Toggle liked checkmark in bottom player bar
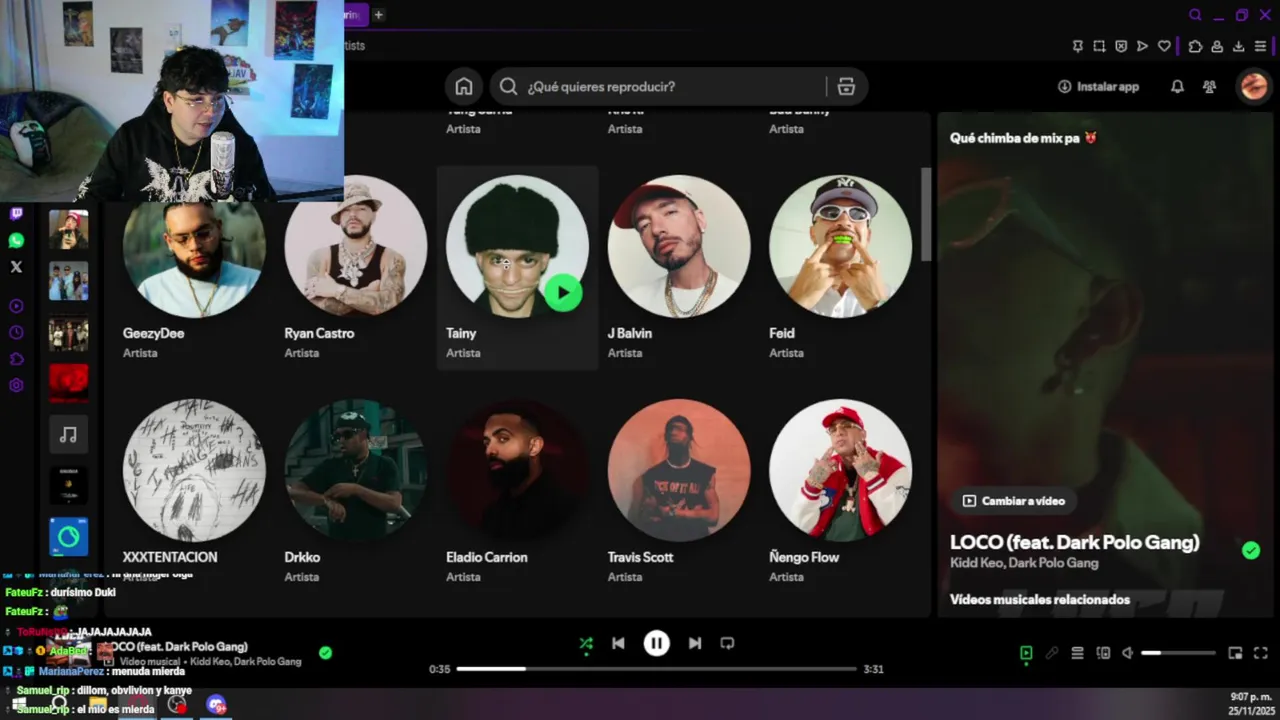The image size is (1280, 720). point(325,653)
